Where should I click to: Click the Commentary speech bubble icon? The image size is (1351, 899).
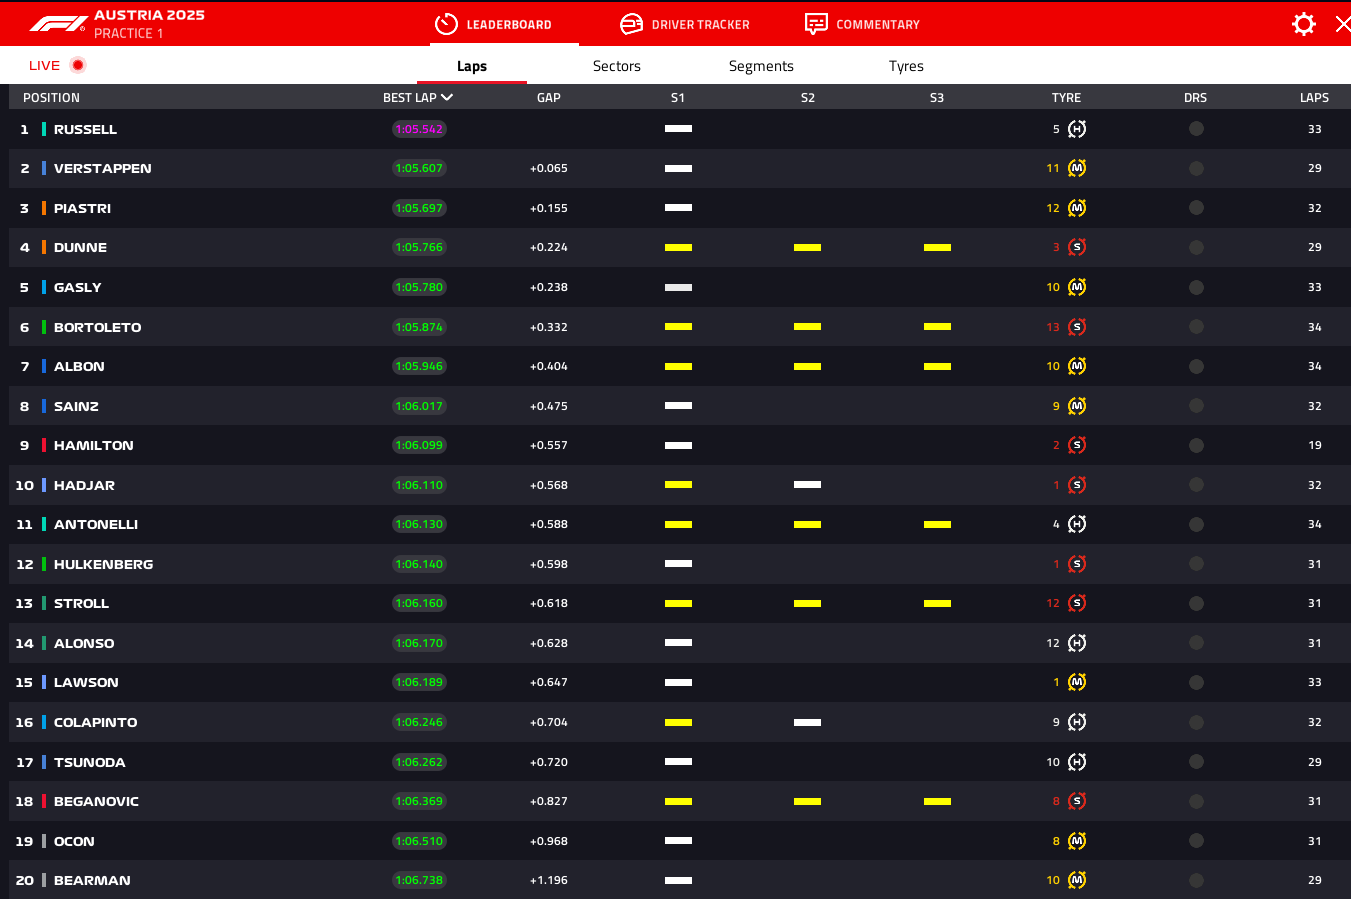[x=816, y=24]
